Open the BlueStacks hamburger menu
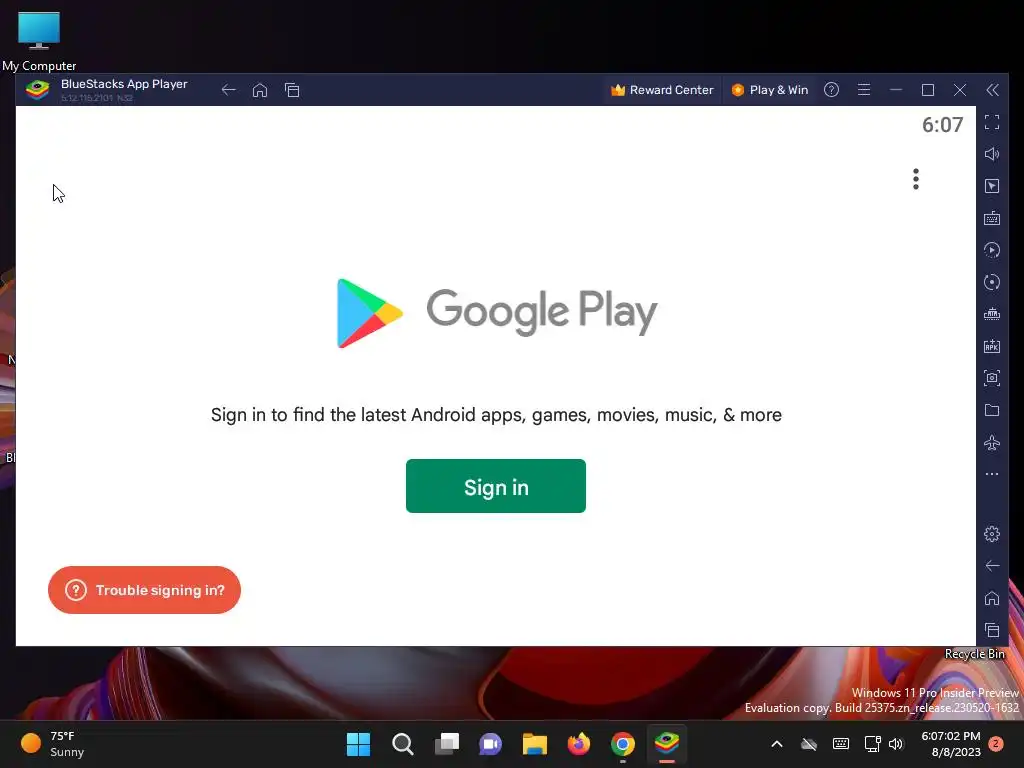The width and height of the screenshot is (1024, 768). (863, 90)
